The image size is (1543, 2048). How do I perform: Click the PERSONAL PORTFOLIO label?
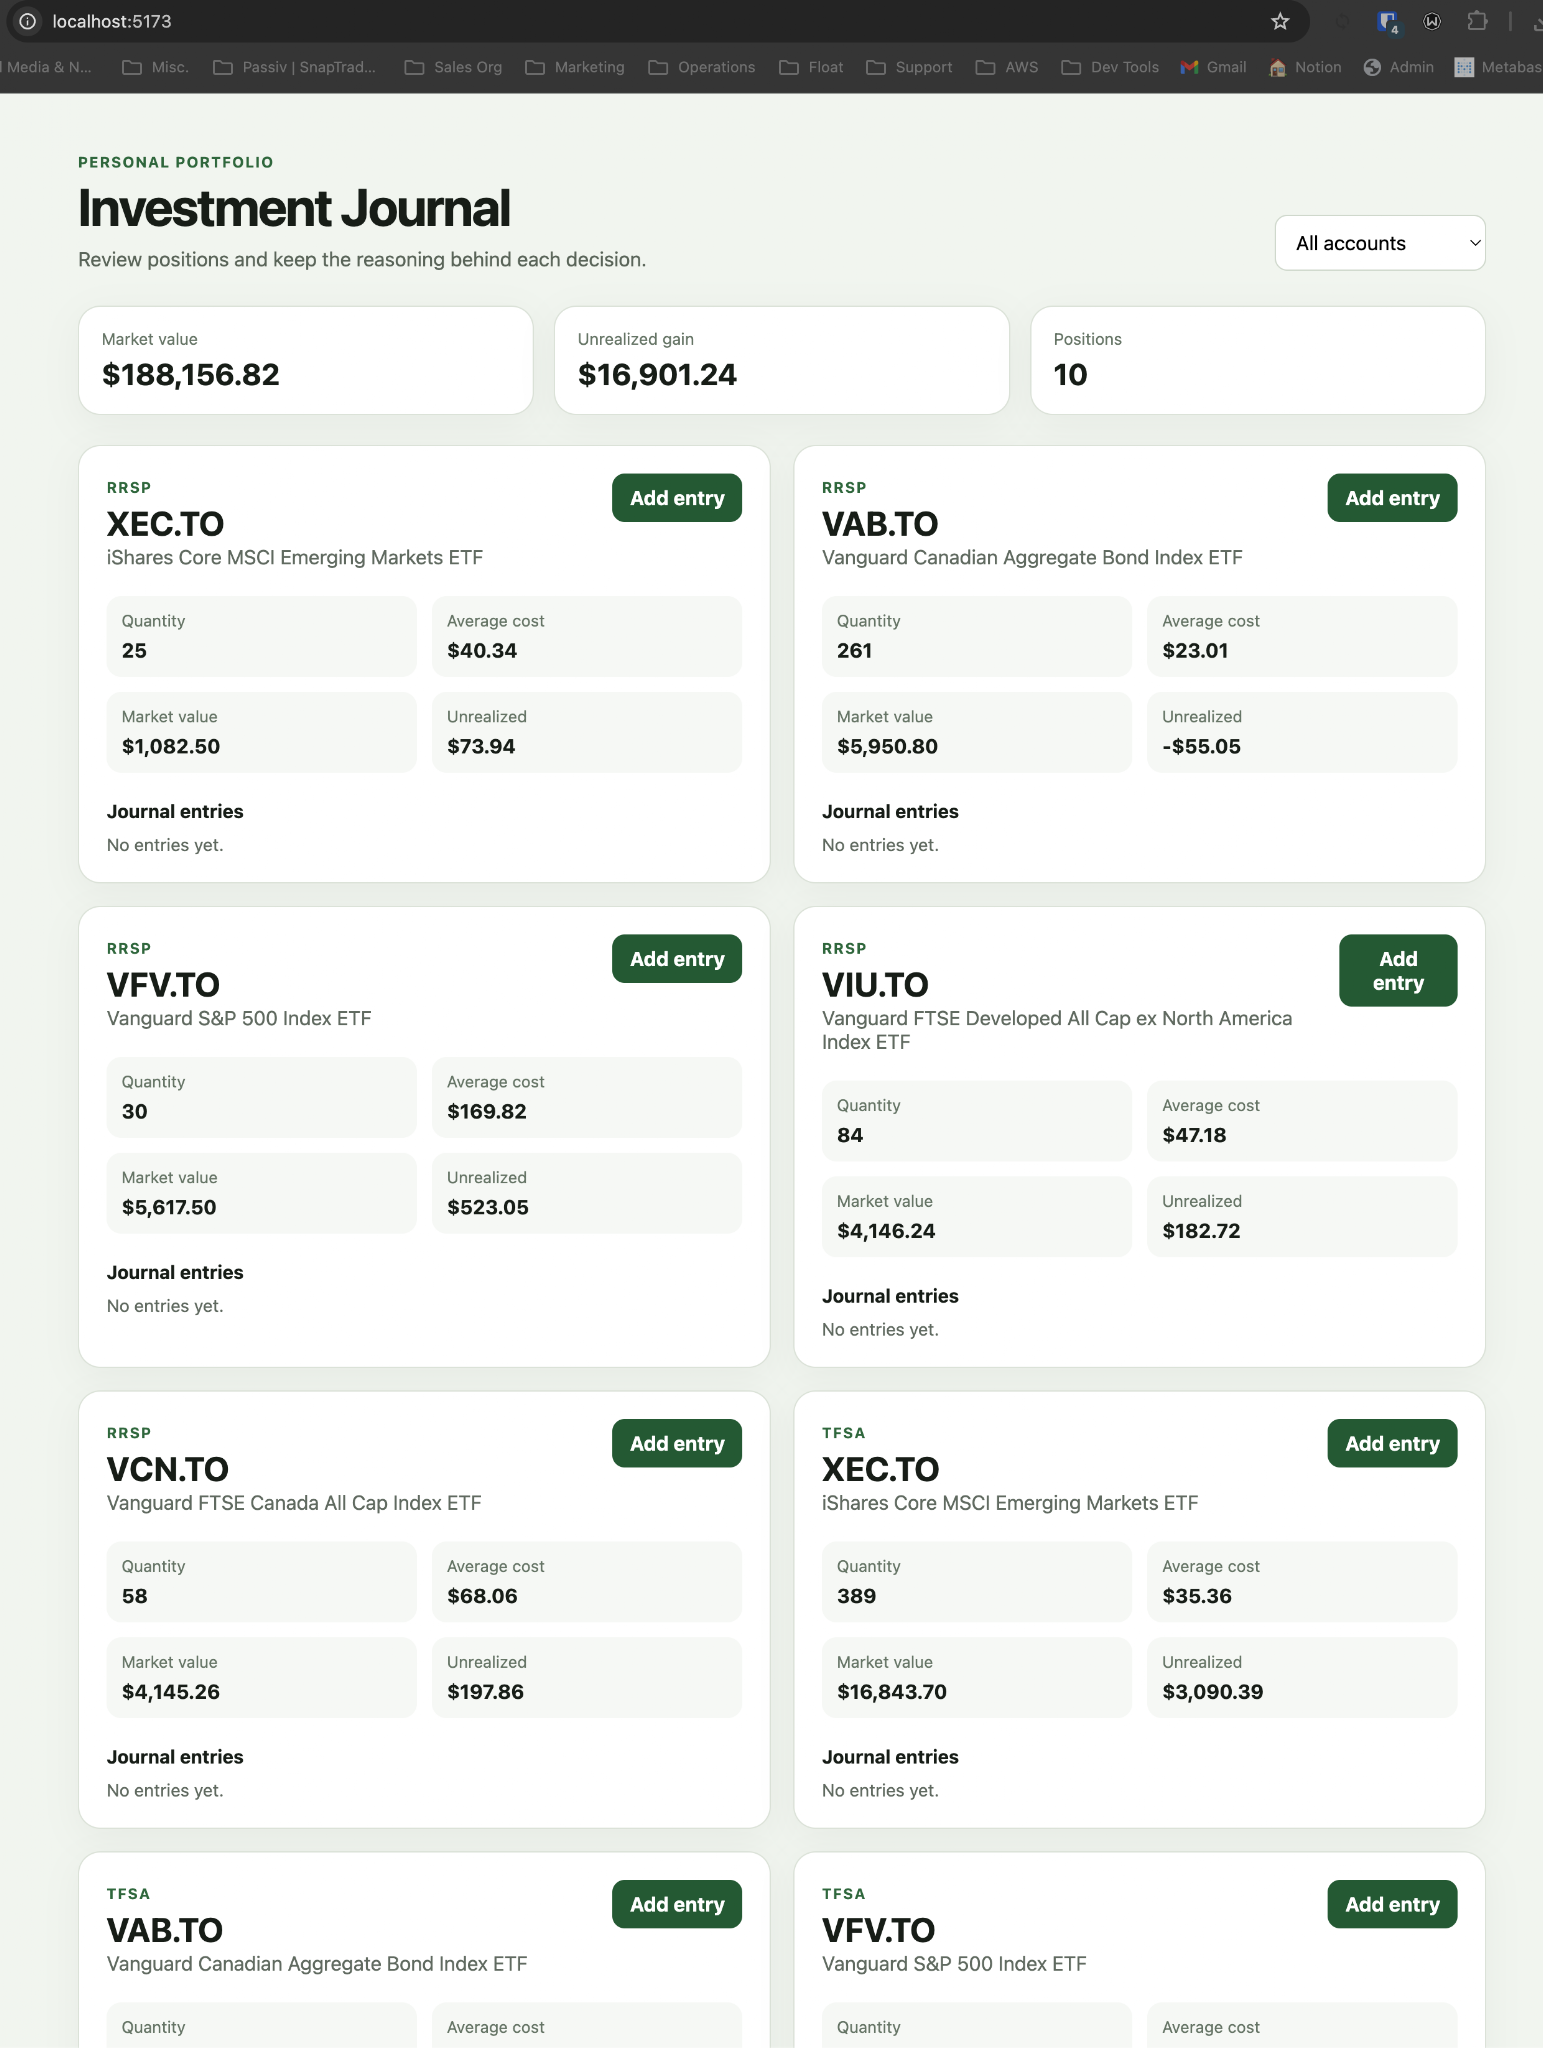(x=176, y=162)
